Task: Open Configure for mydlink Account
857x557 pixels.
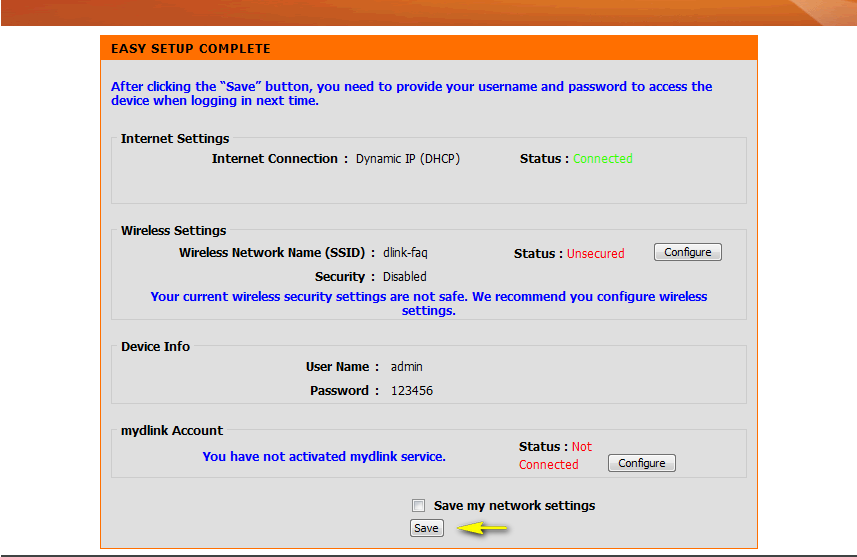Action: point(641,463)
